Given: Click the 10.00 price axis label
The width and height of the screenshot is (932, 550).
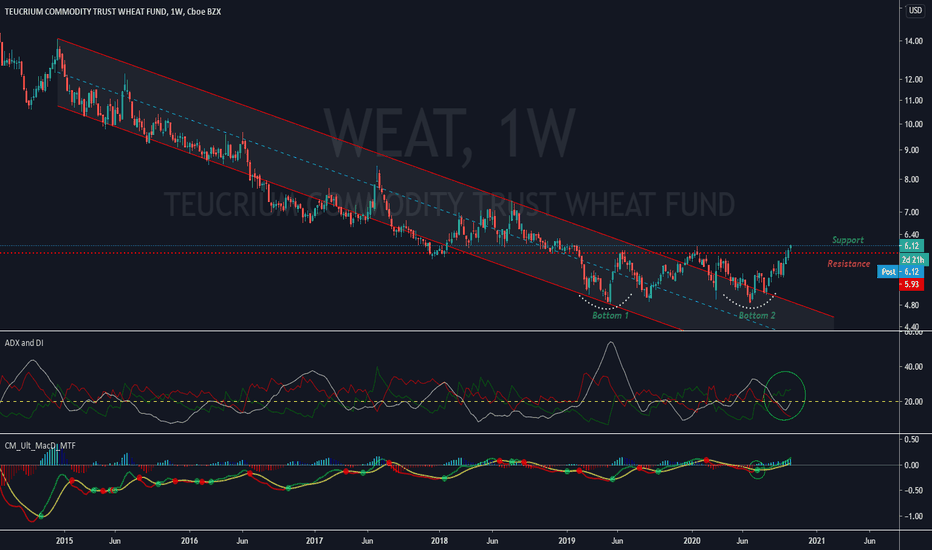Looking at the screenshot, I should [x=914, y=124].
